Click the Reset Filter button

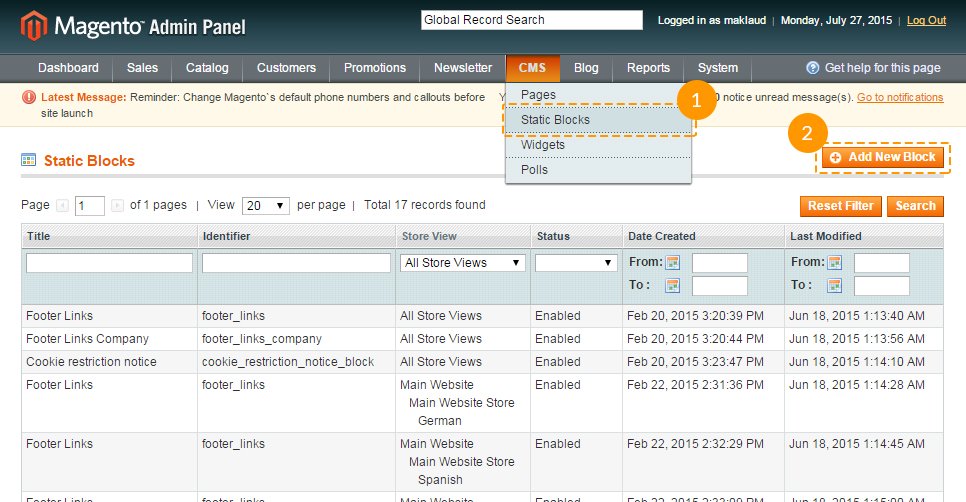tap(841, 206)
